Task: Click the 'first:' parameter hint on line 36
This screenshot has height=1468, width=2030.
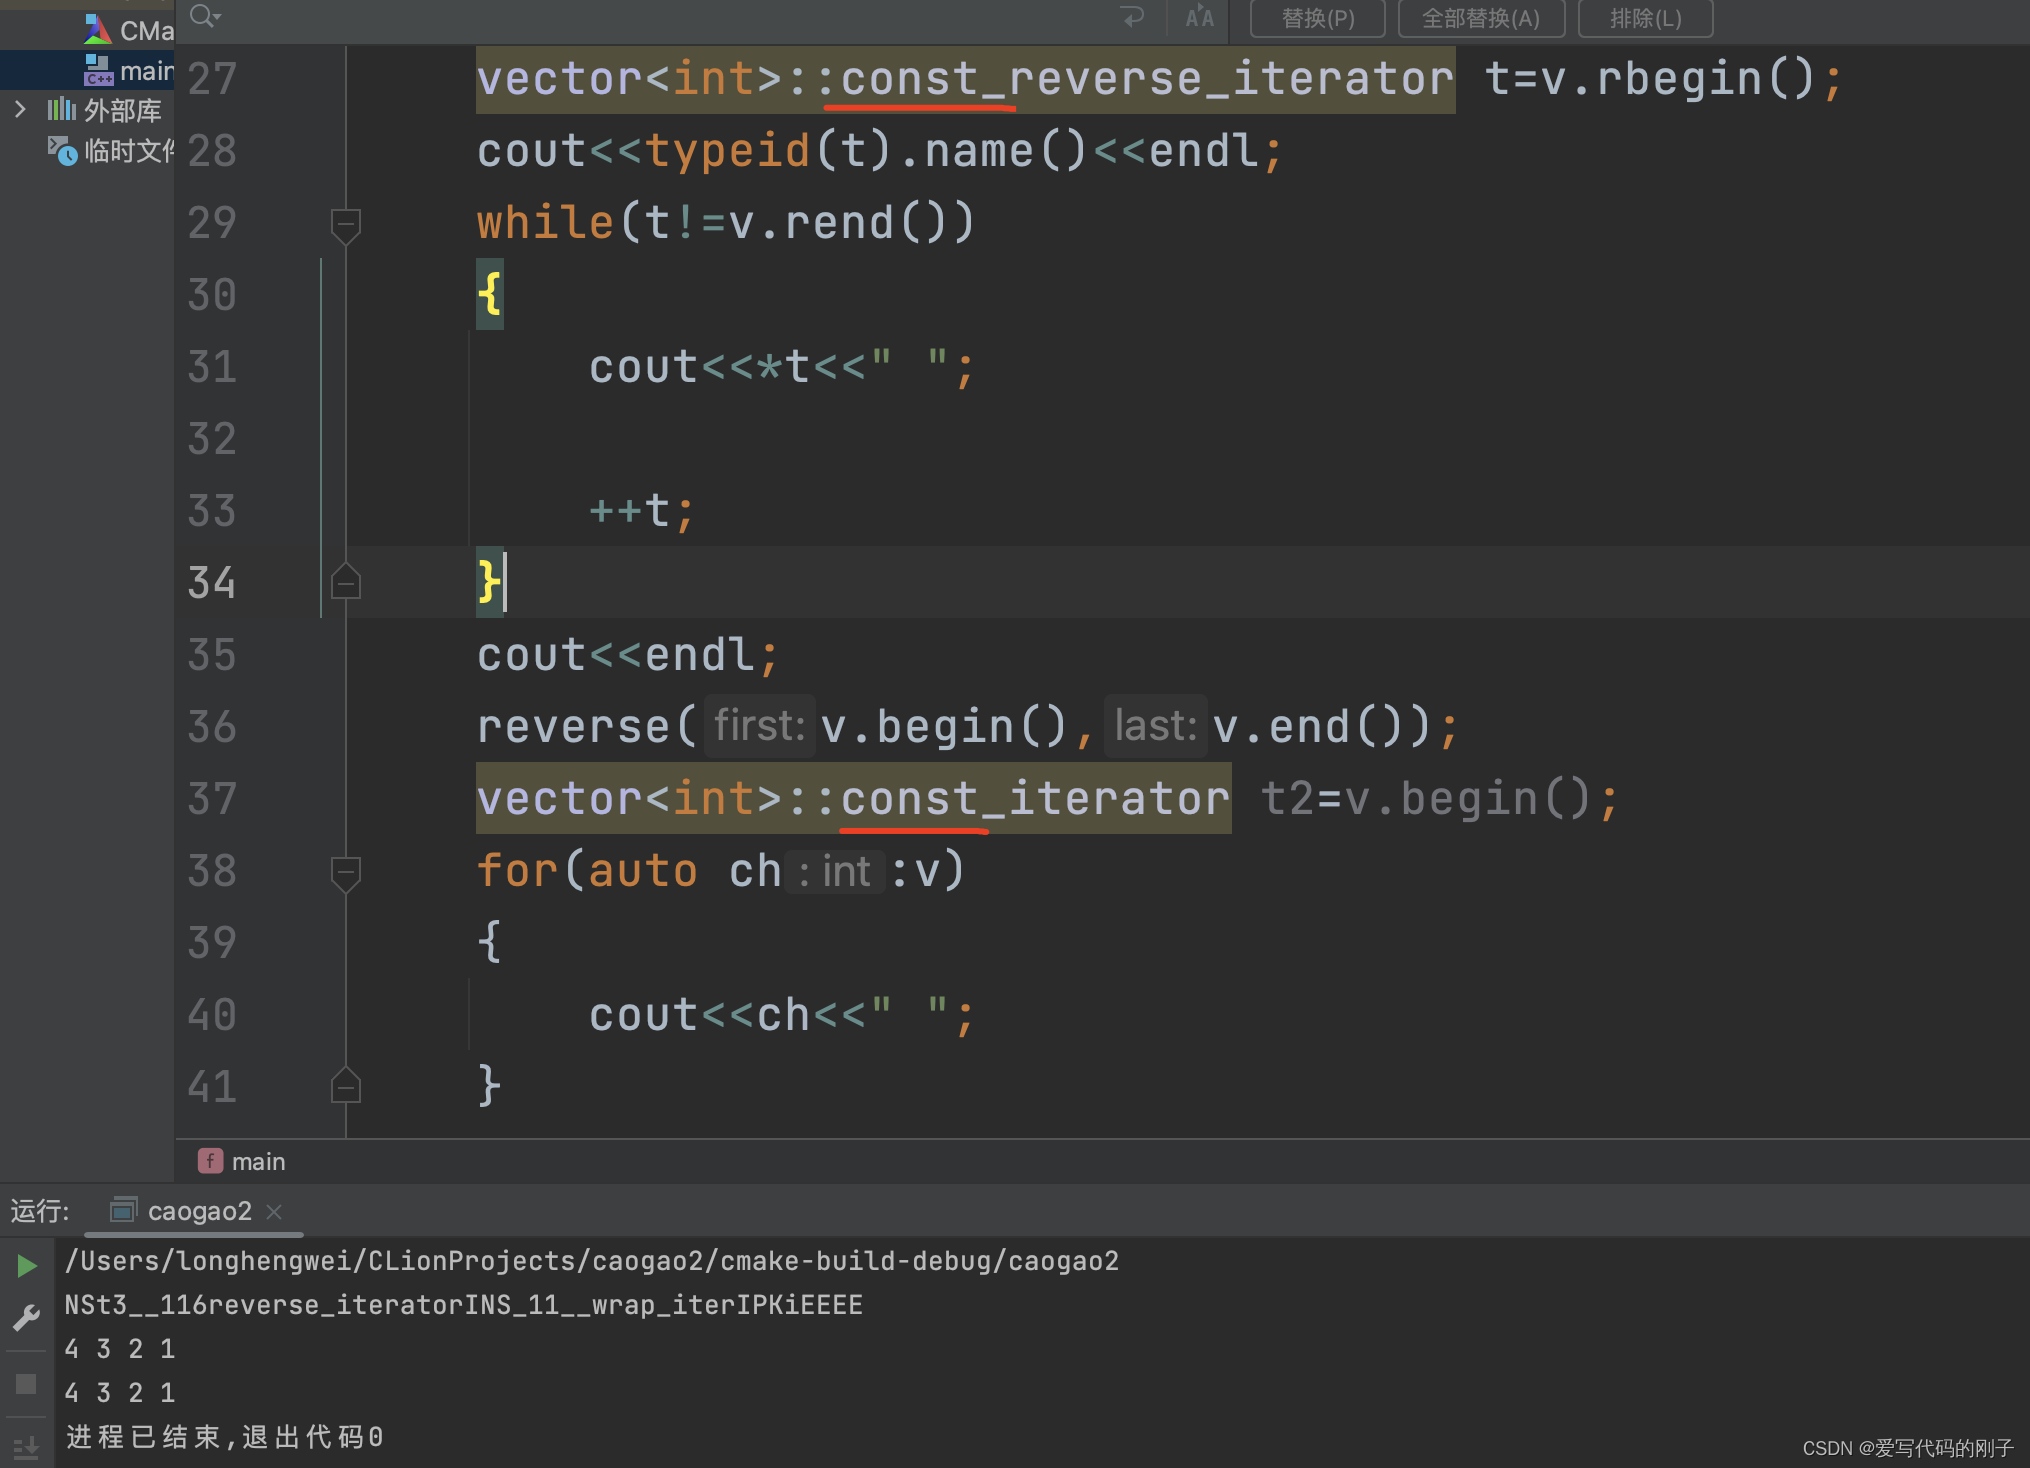Action: tap(759, 726)
